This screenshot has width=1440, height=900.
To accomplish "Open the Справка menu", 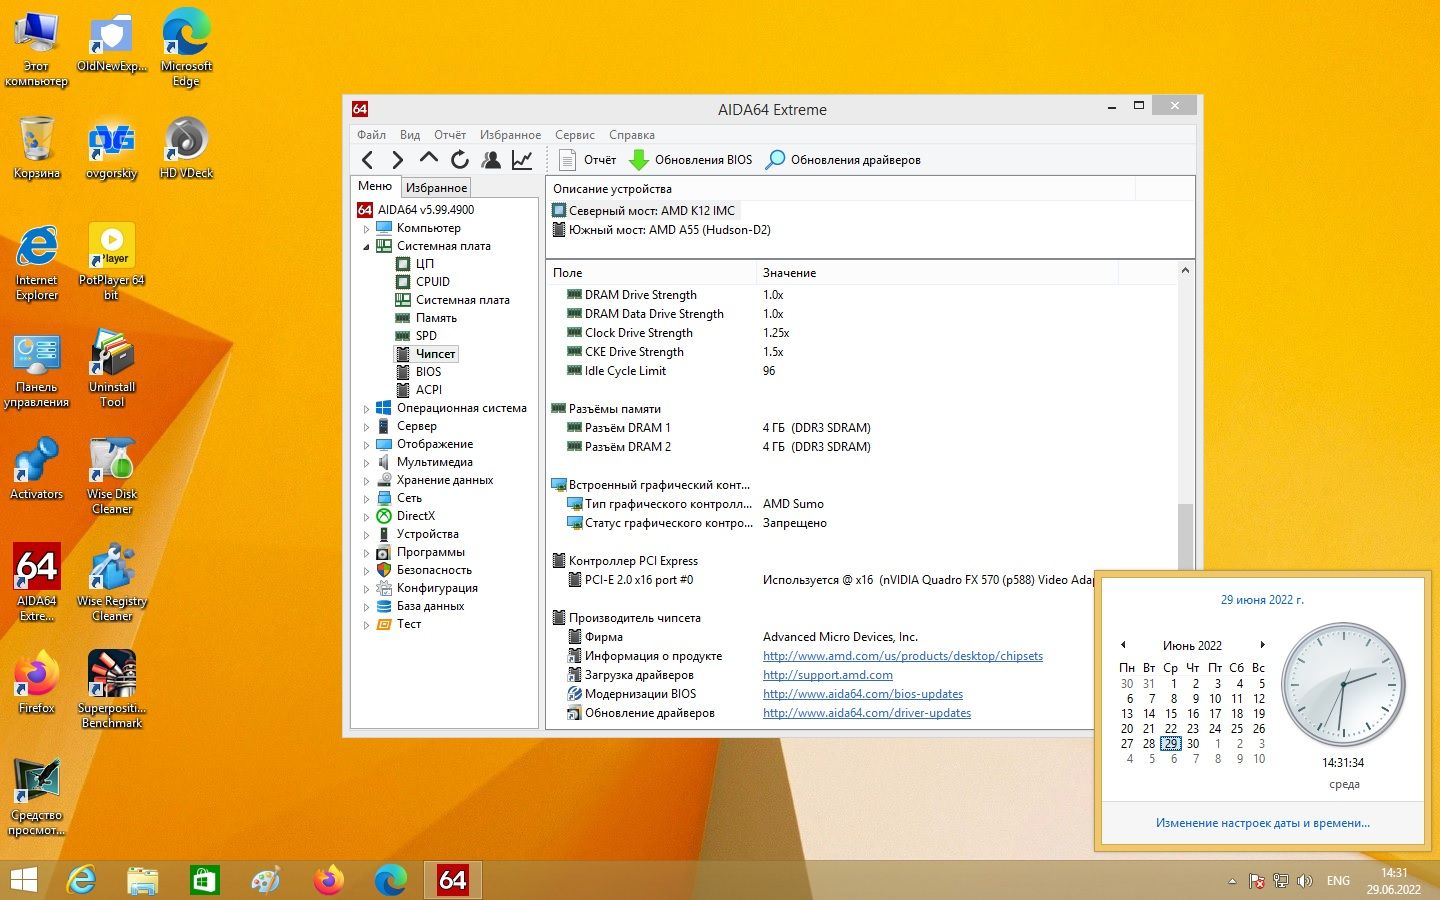I will [x=632, y=135].
